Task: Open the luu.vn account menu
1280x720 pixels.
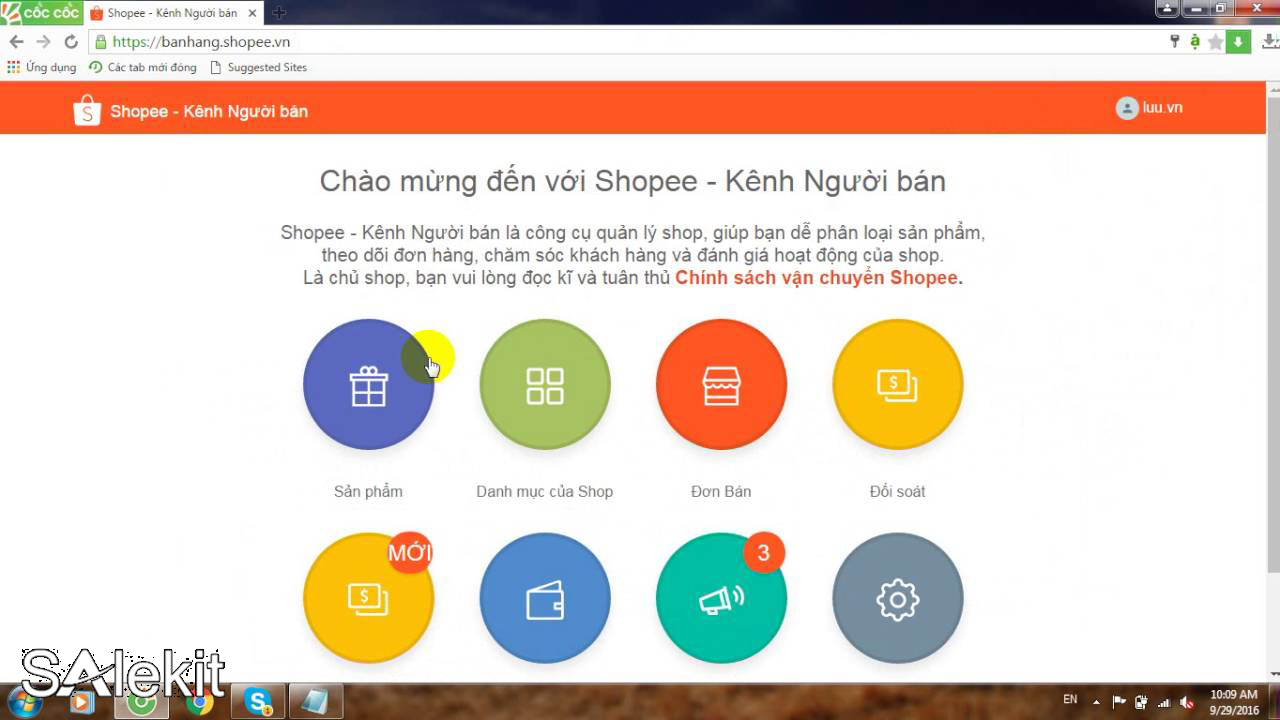Action: coord(1148,108)
